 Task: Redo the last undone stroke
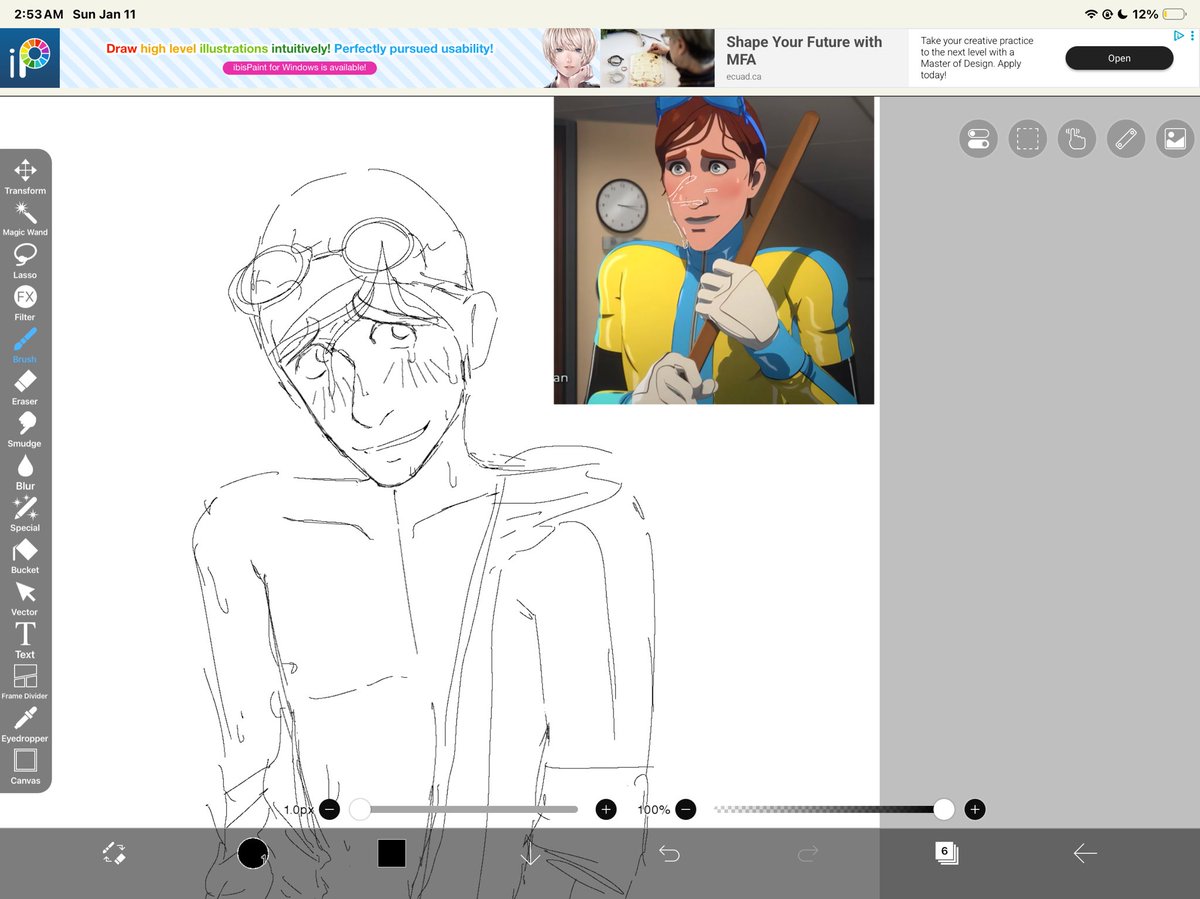(x=808, y=853)
